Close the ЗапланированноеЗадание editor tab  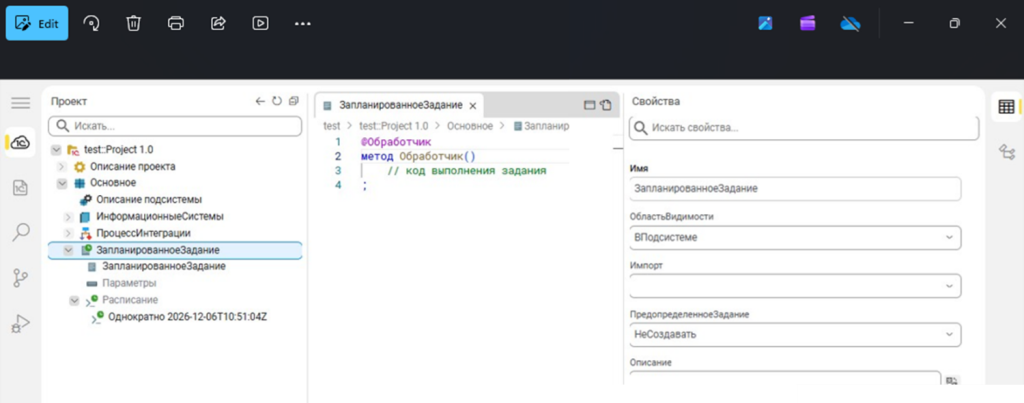[x=474, y=105]
